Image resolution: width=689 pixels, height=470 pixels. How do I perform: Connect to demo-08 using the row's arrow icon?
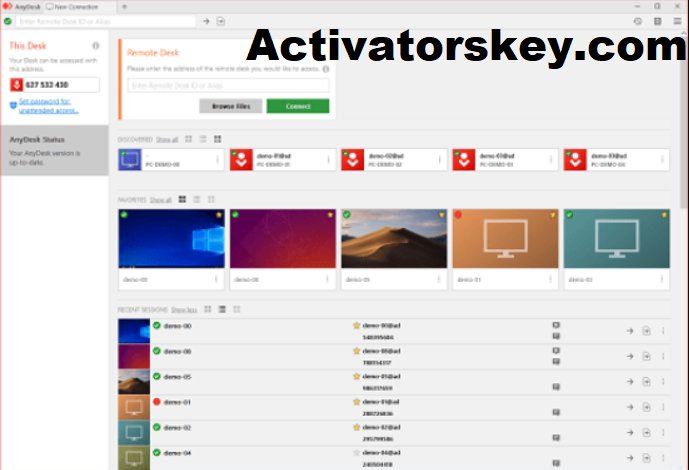coord(630,356)
